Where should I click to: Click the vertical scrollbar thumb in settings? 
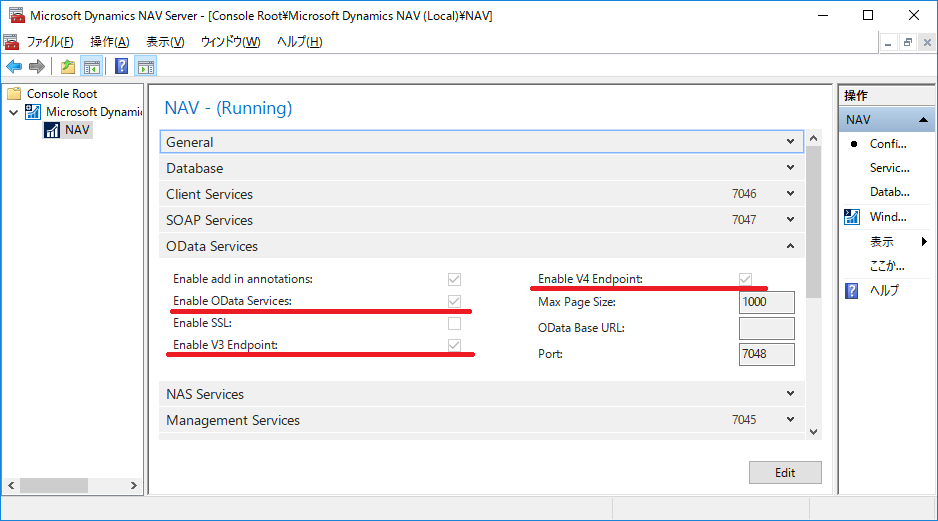tap(814, 221)
